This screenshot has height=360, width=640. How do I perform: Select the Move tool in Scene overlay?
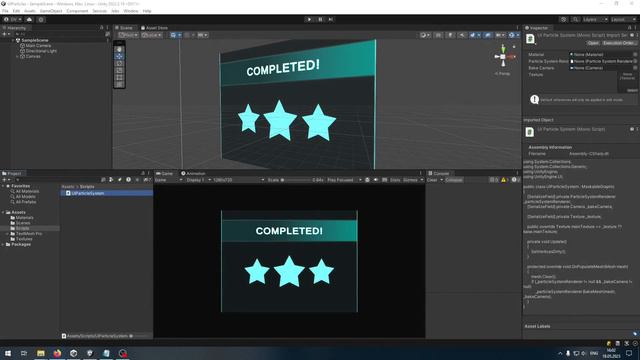coord(119,56)
